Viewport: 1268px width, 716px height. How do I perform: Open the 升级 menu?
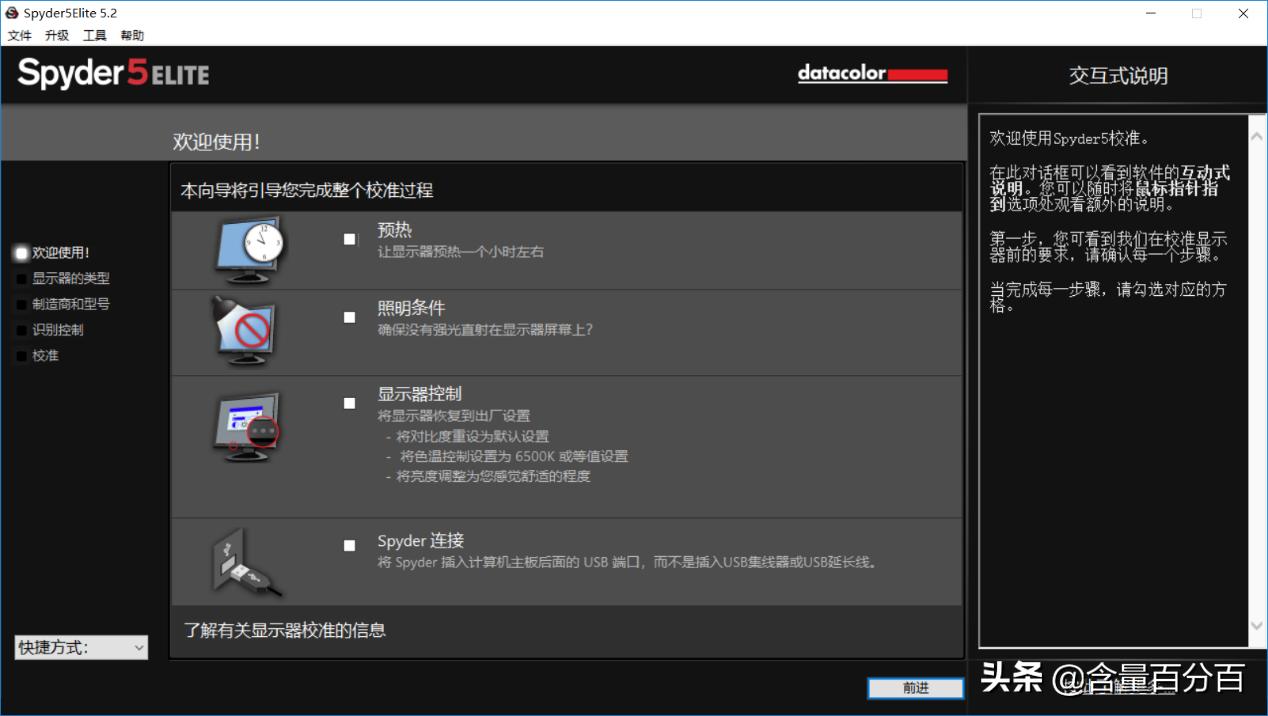56,35
